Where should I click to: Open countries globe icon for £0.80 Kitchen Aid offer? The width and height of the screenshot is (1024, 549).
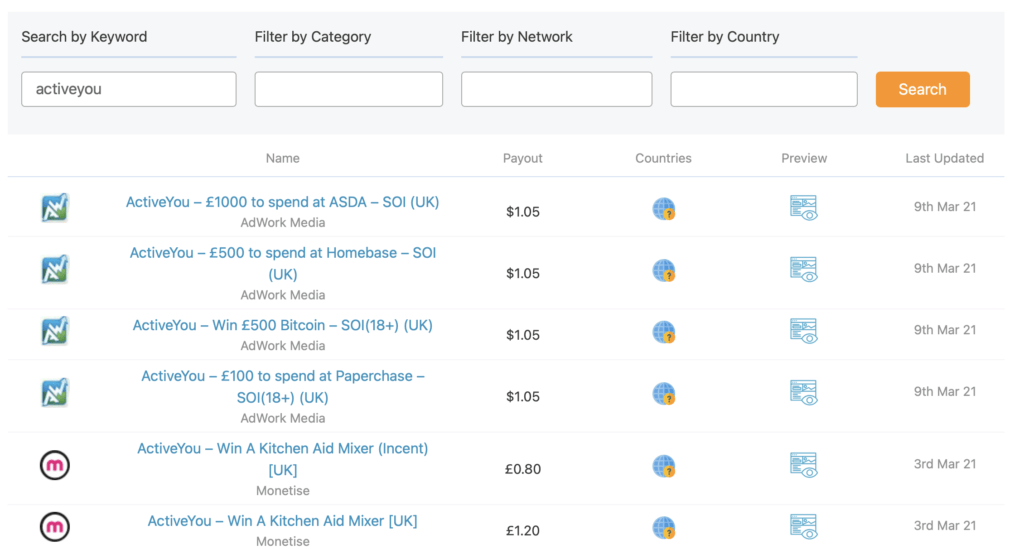pyautogui.click(x=664, y=466)
